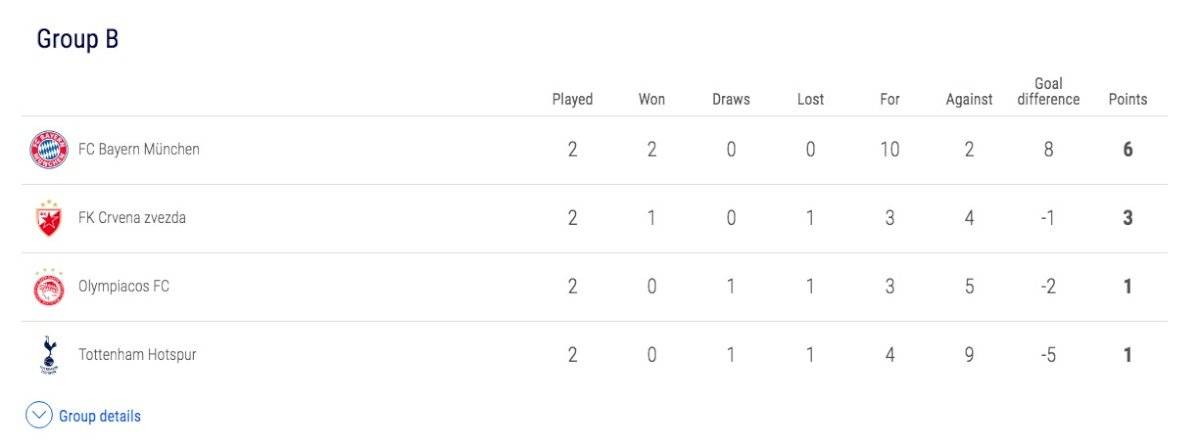Click Tottenham's goal difference value -5
This screenshot has width=1200, height=448.
[x=1048, y=355]
